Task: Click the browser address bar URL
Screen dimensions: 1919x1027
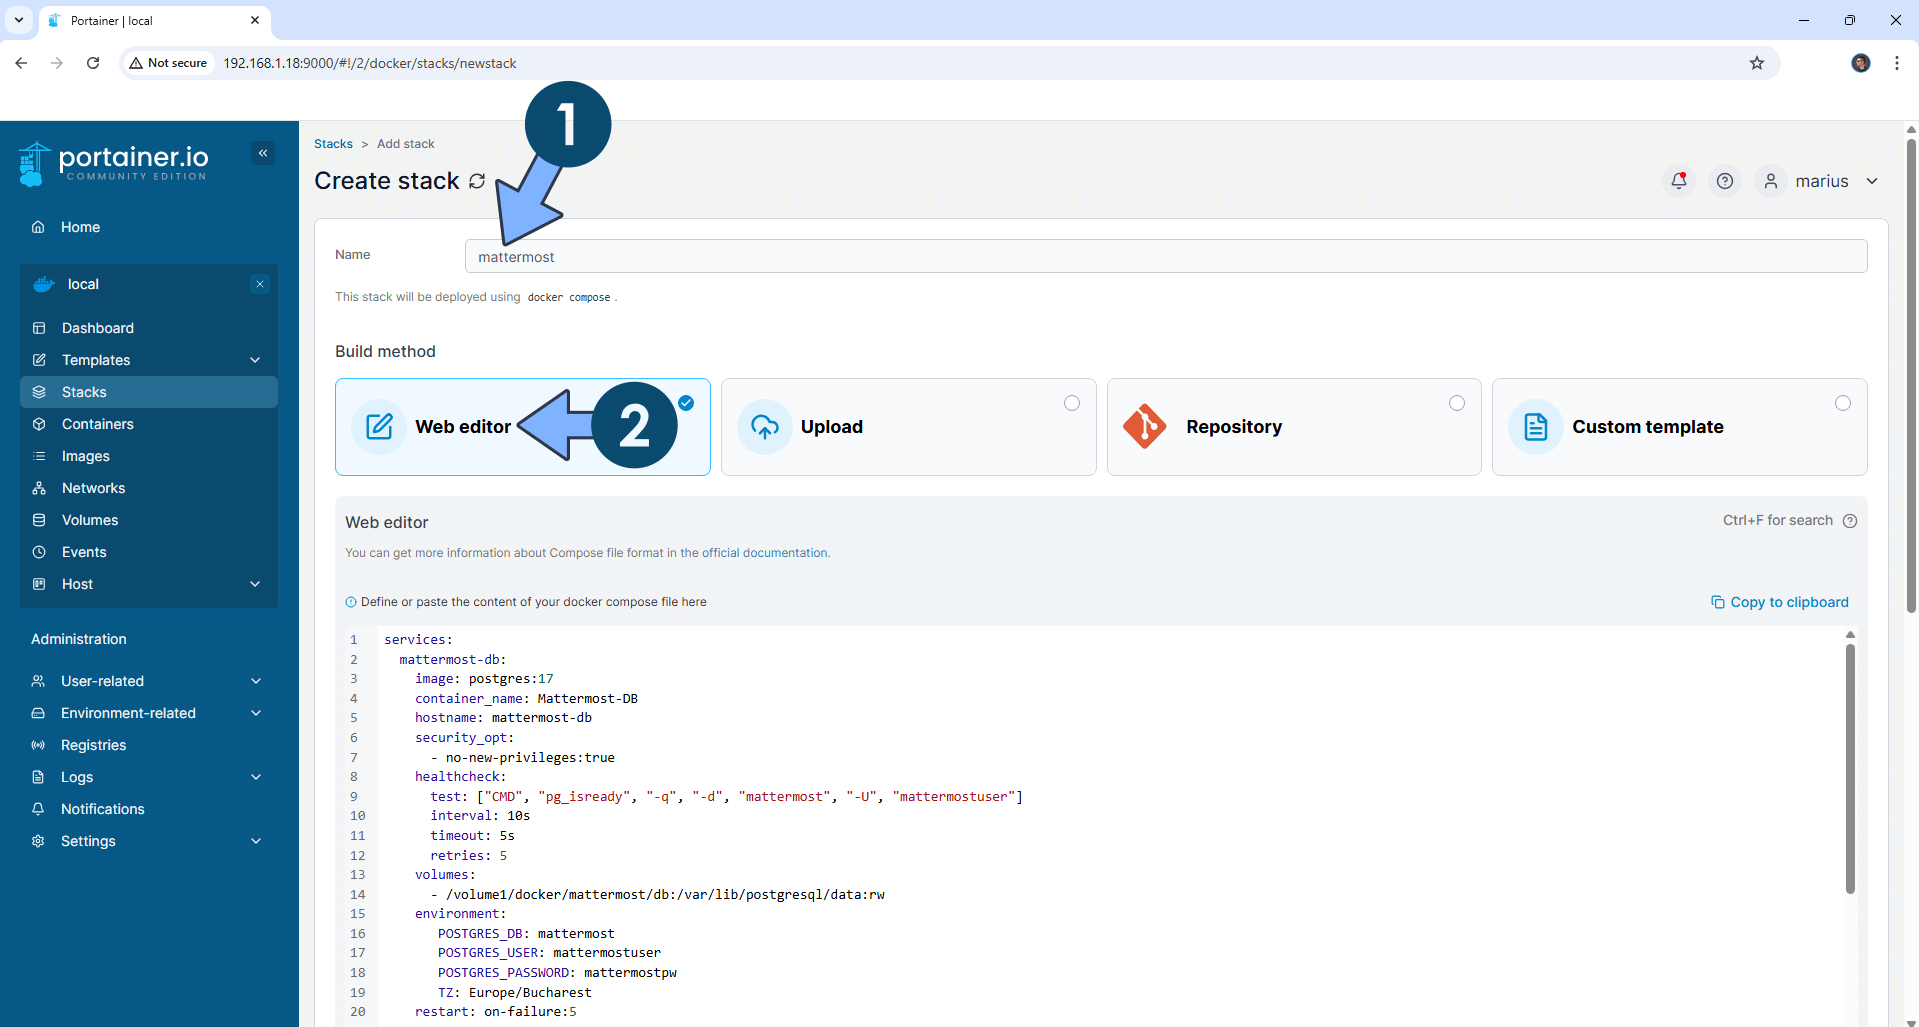Action: pos(370,63)
